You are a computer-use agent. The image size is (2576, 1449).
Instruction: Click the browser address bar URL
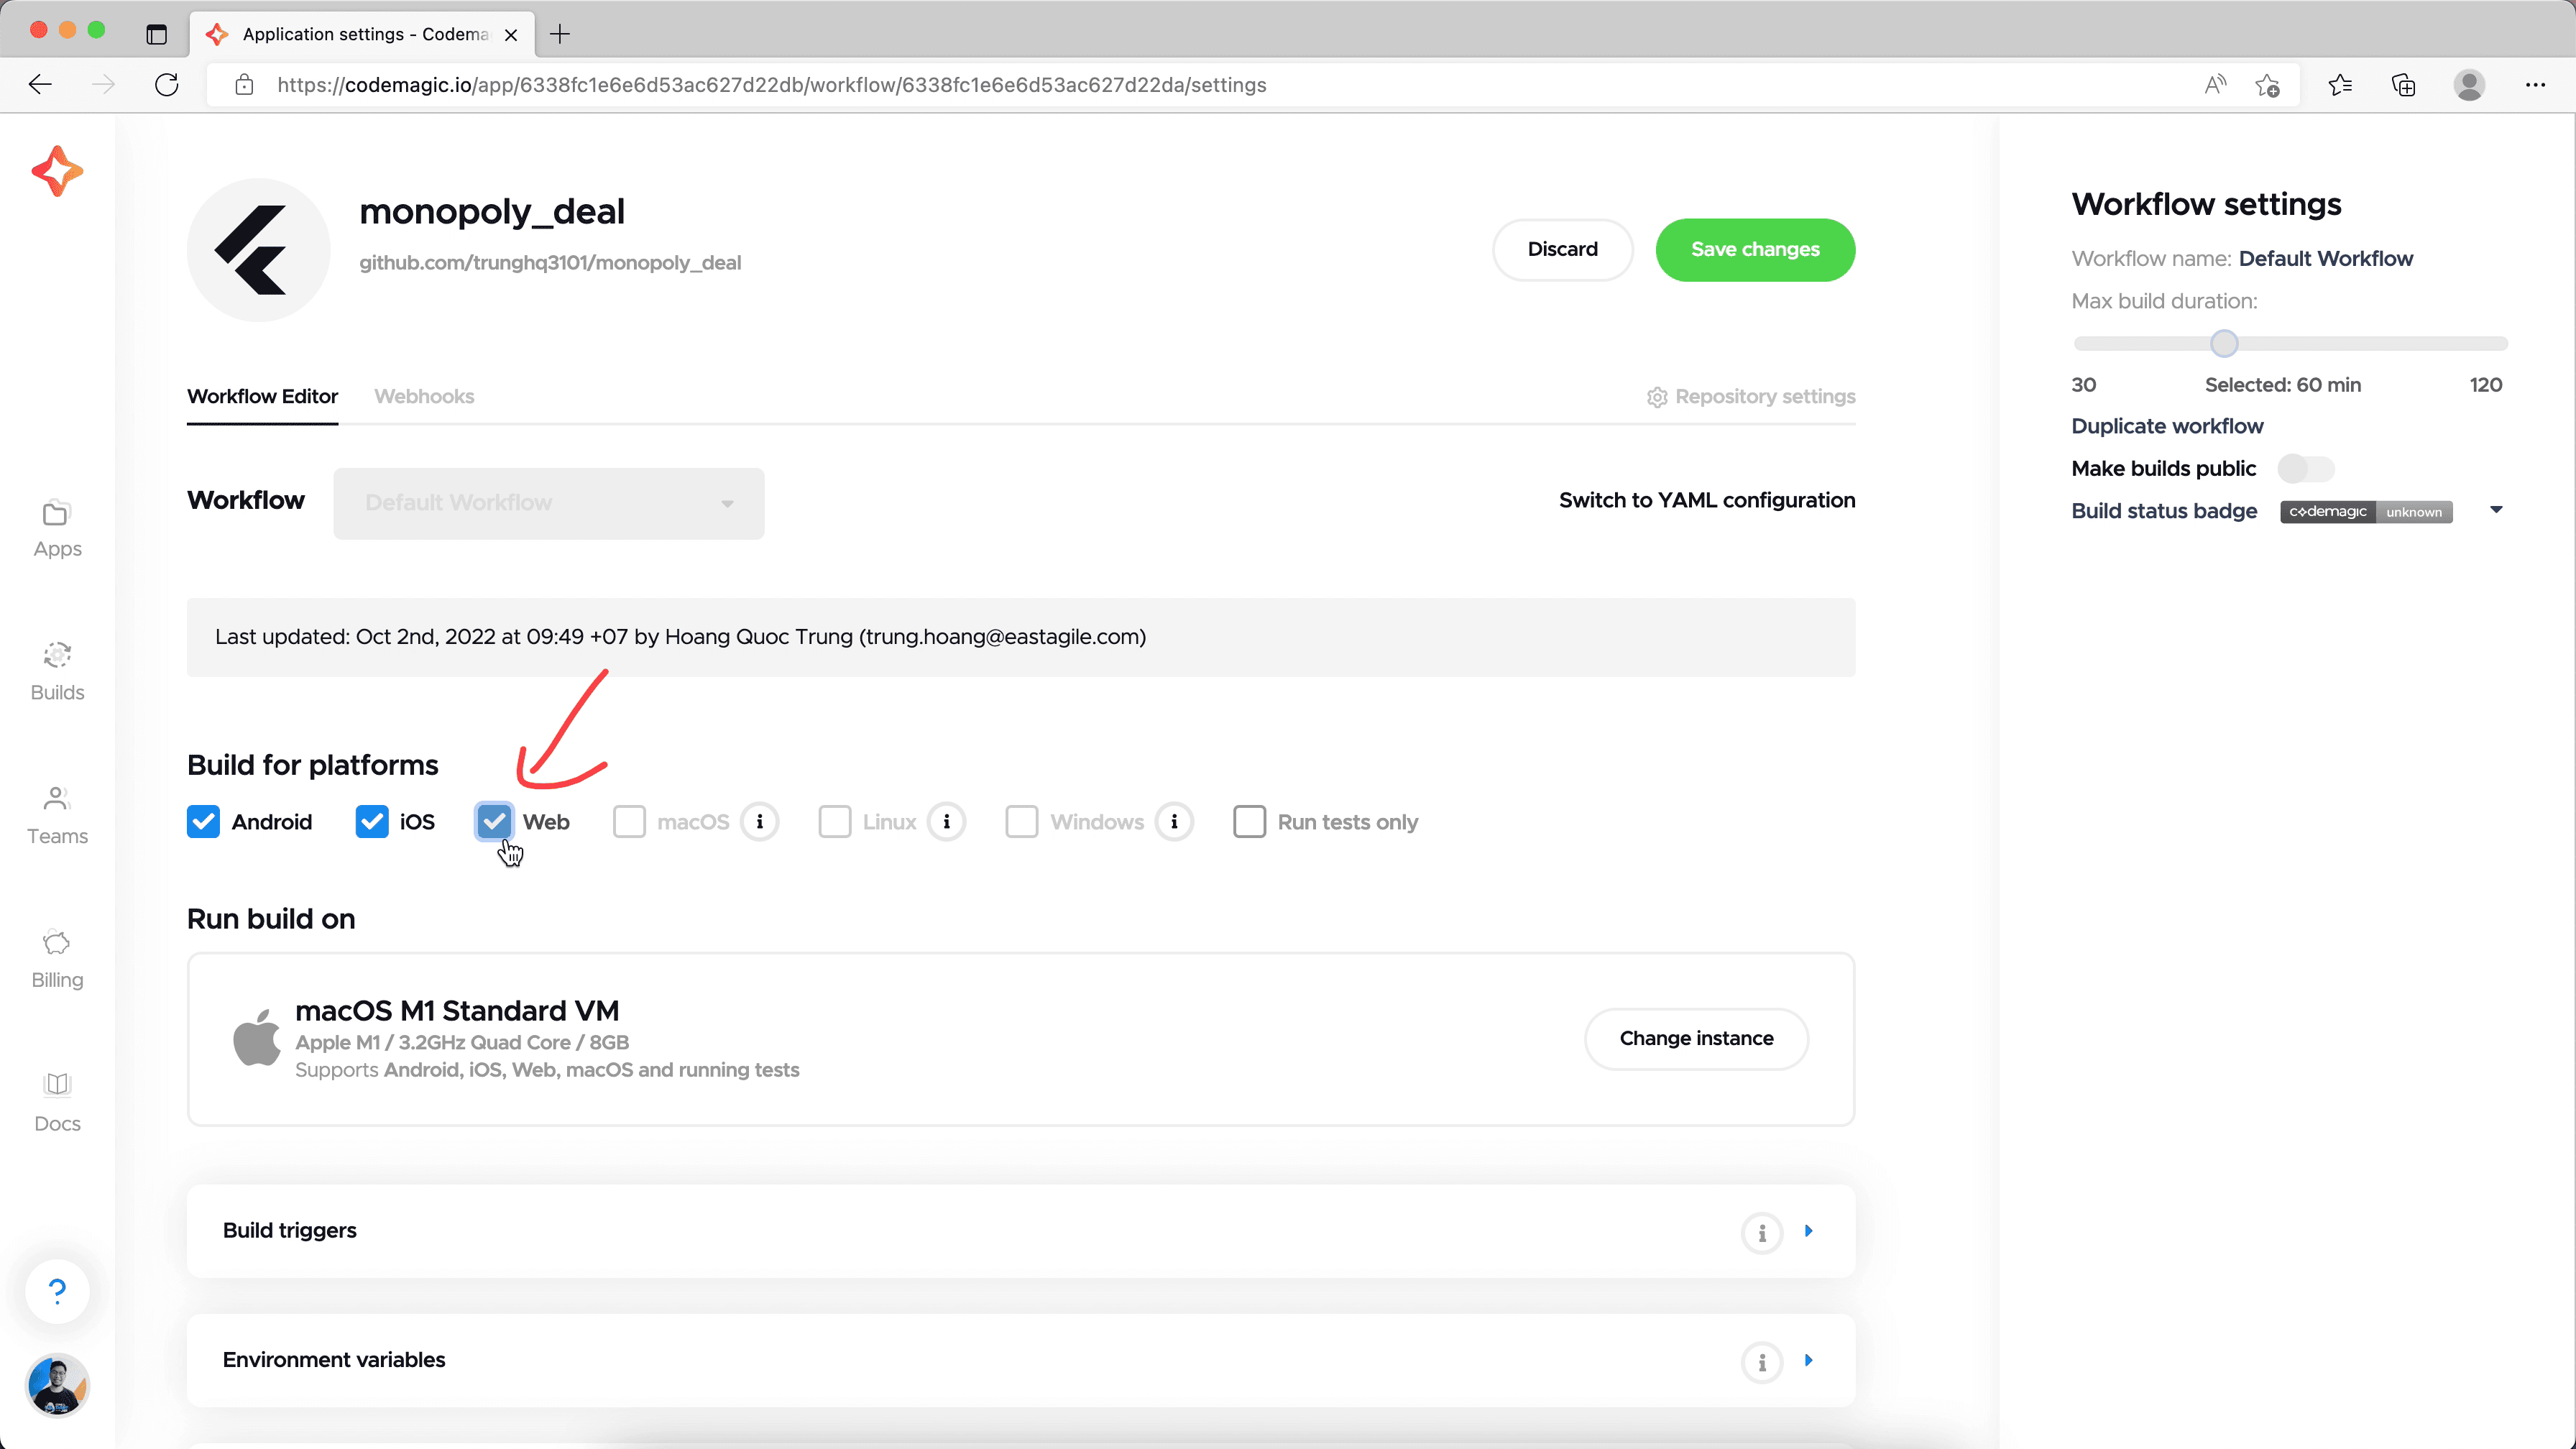772,85
